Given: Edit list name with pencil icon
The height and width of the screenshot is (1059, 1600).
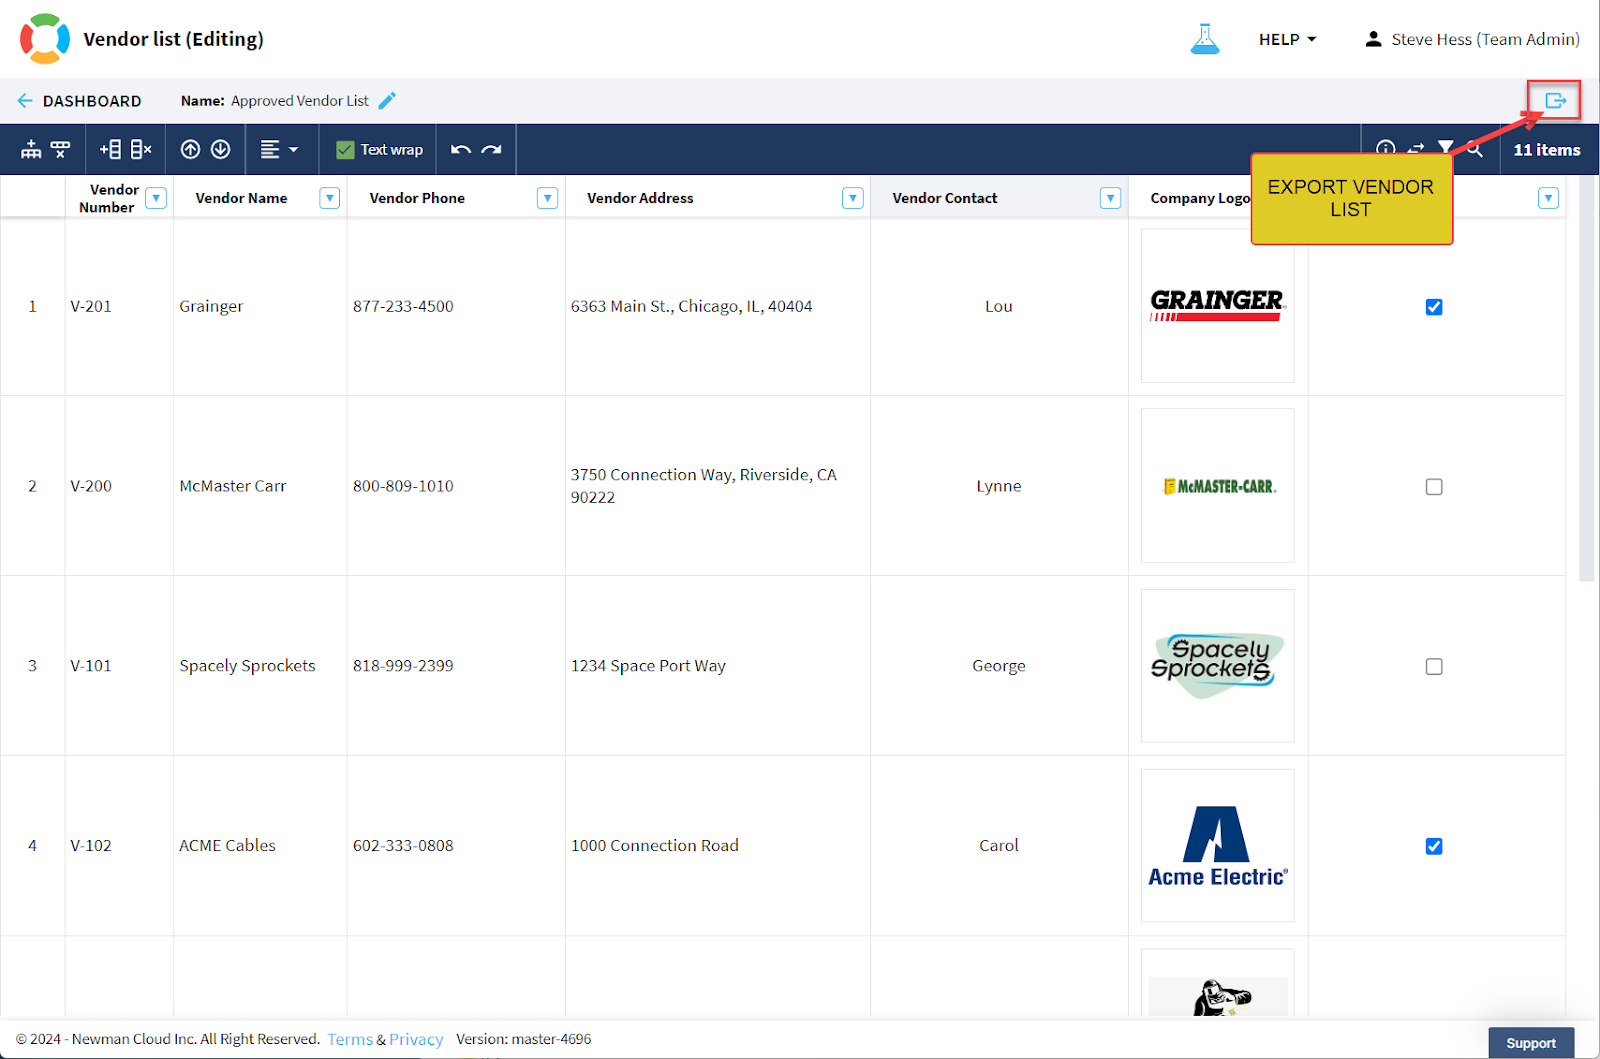Looking at the screenshot, I should [387, 100].
